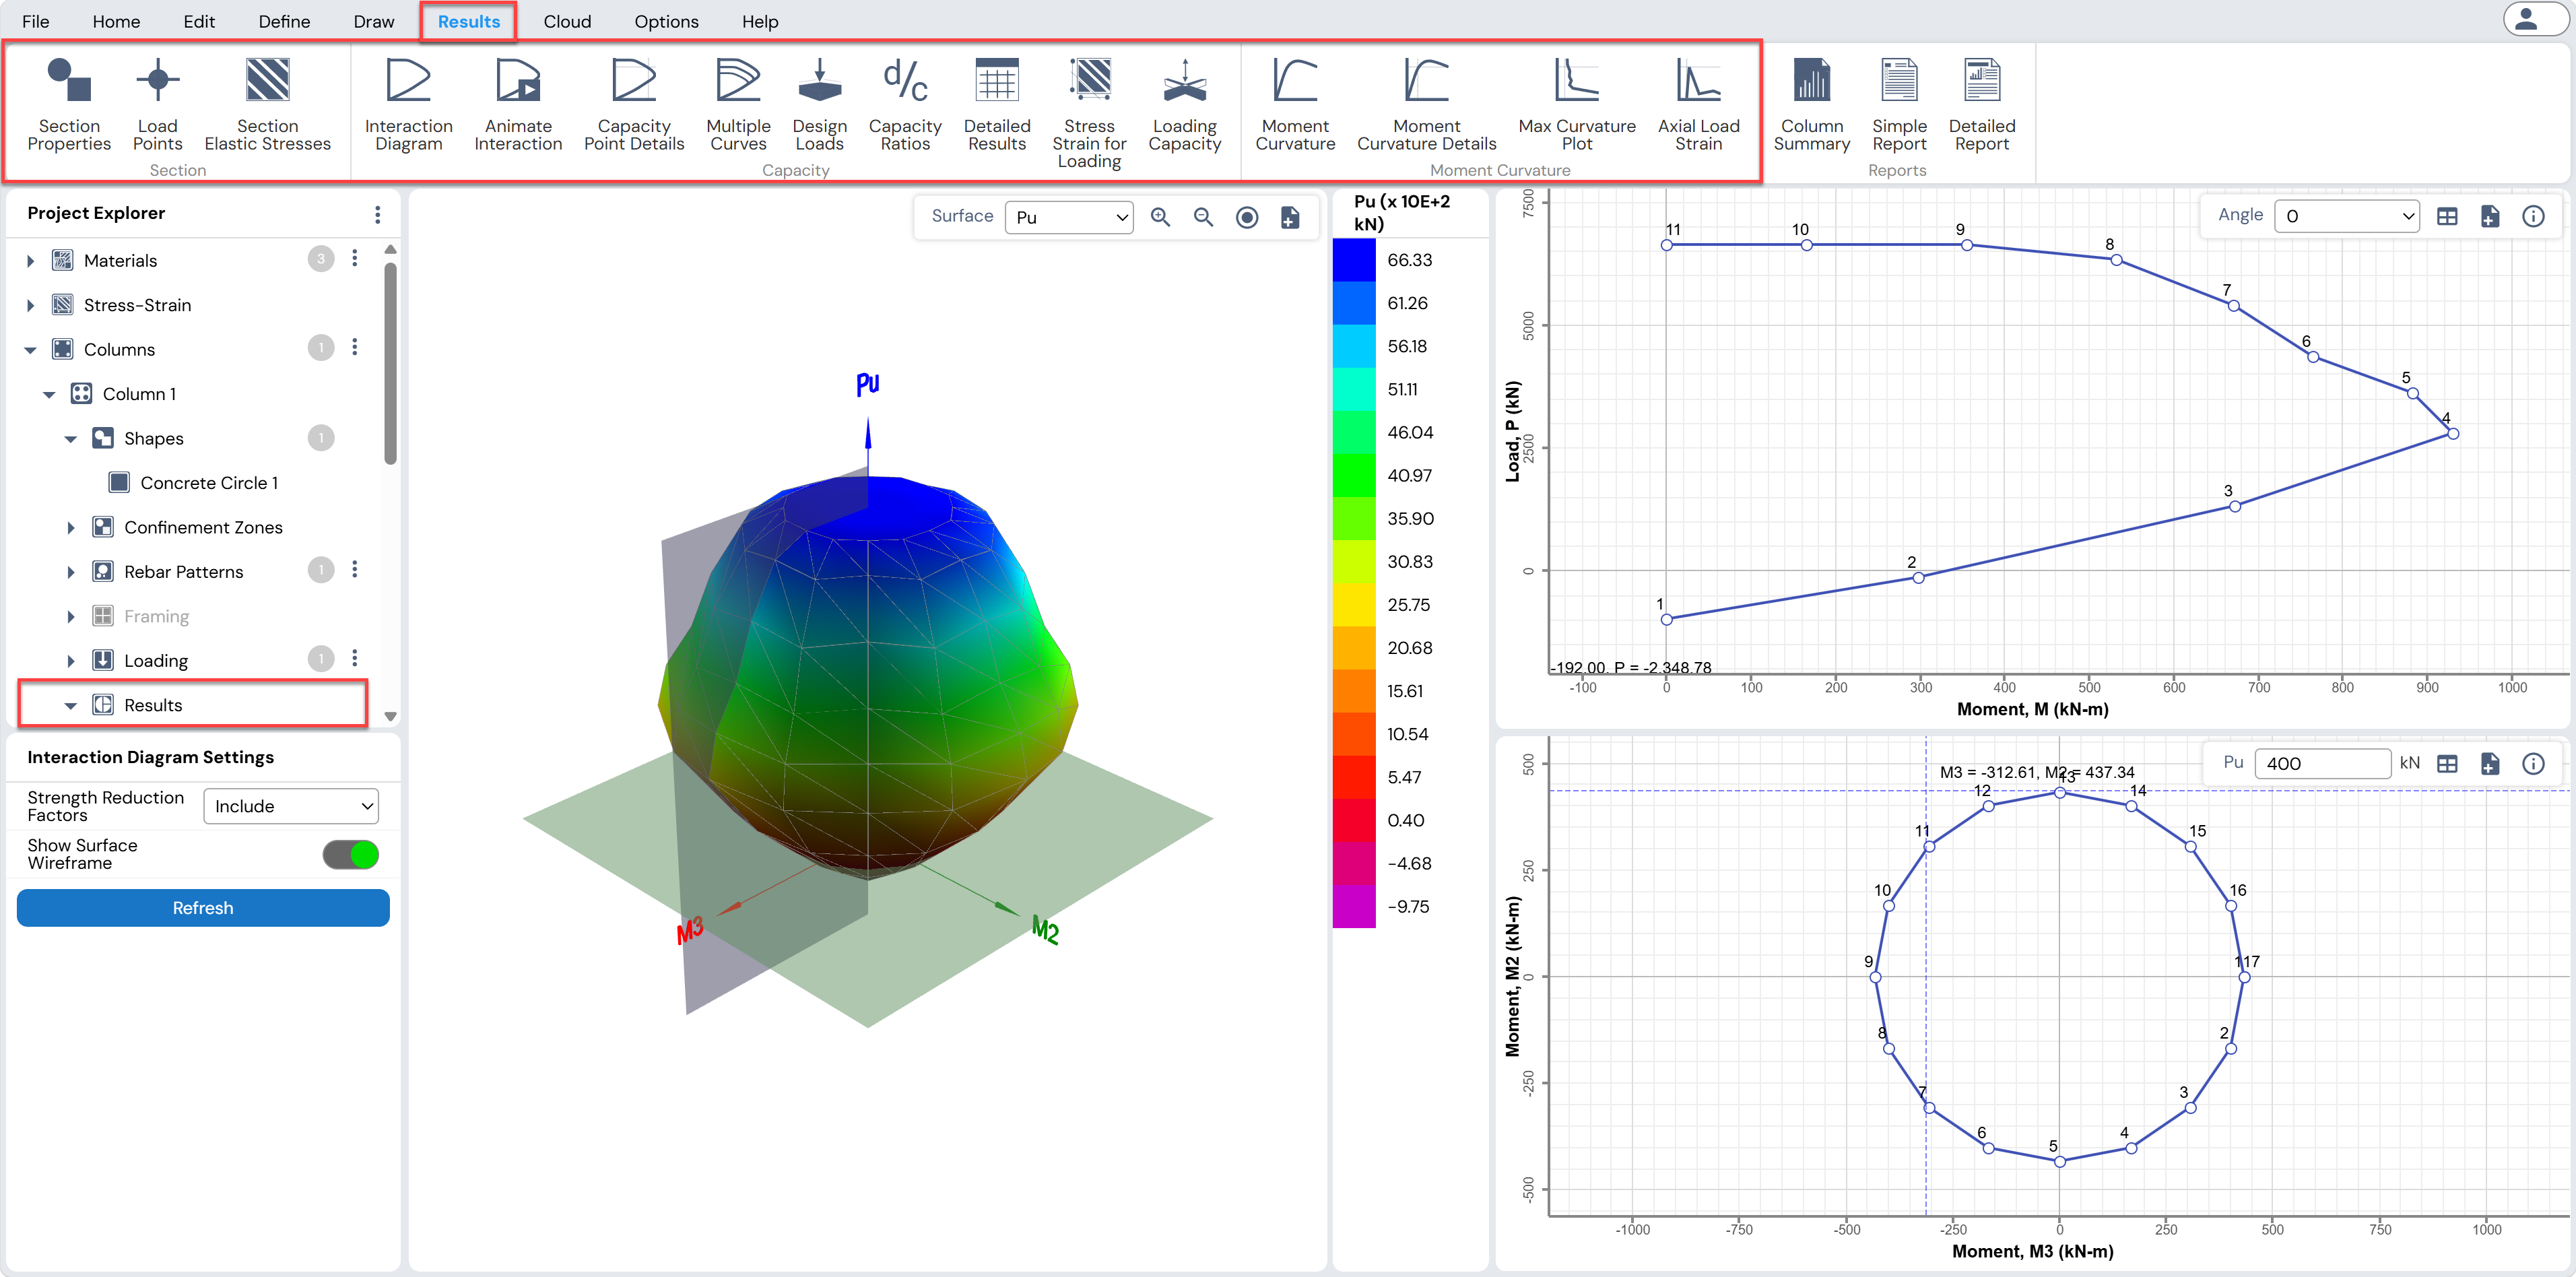Expand the Stress-Strain tree node
The height and width of the screenshot is (1277, 2576).
coord(30,305)
